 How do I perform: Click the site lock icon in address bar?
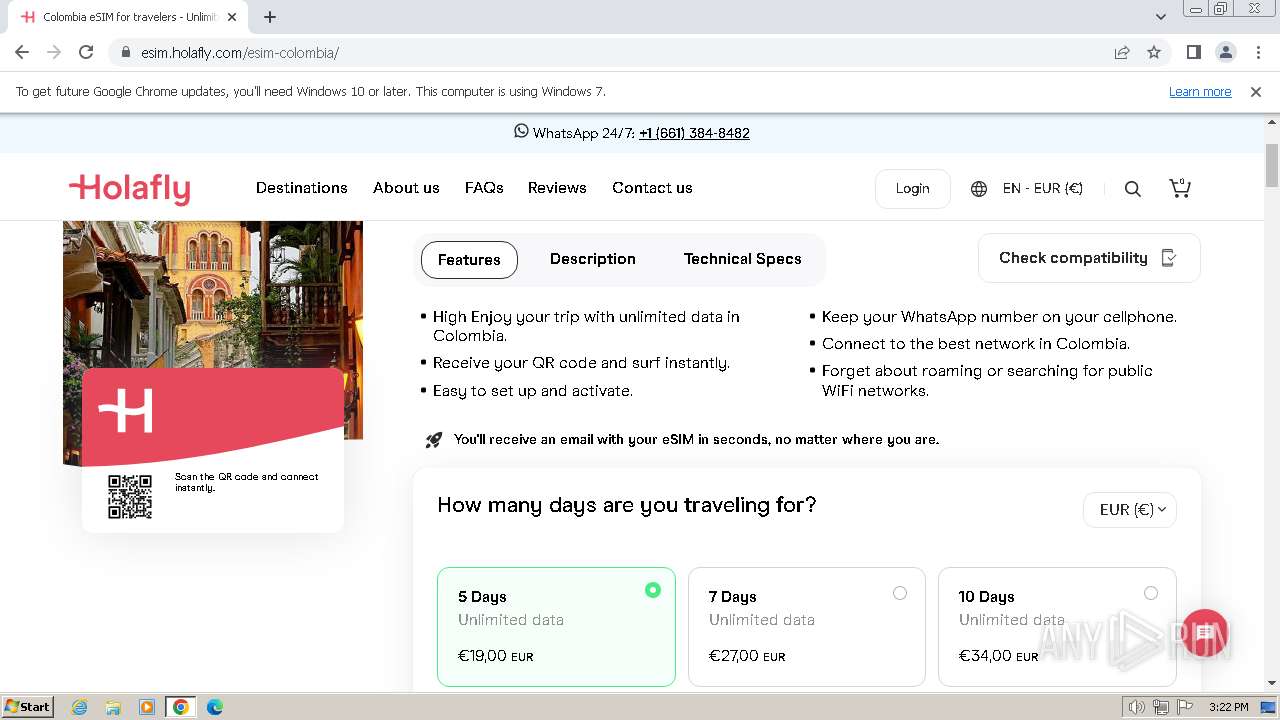point(125,52)
